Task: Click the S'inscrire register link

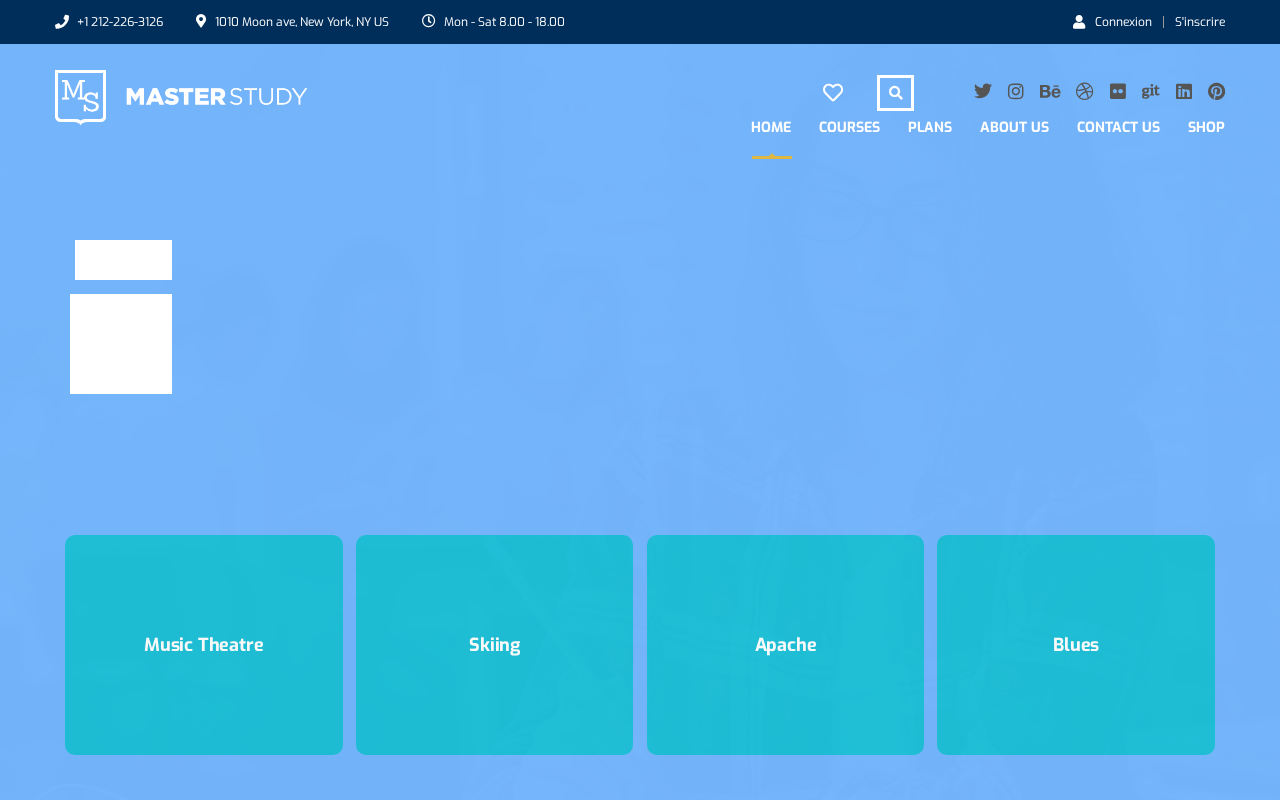Action: 1200,22
